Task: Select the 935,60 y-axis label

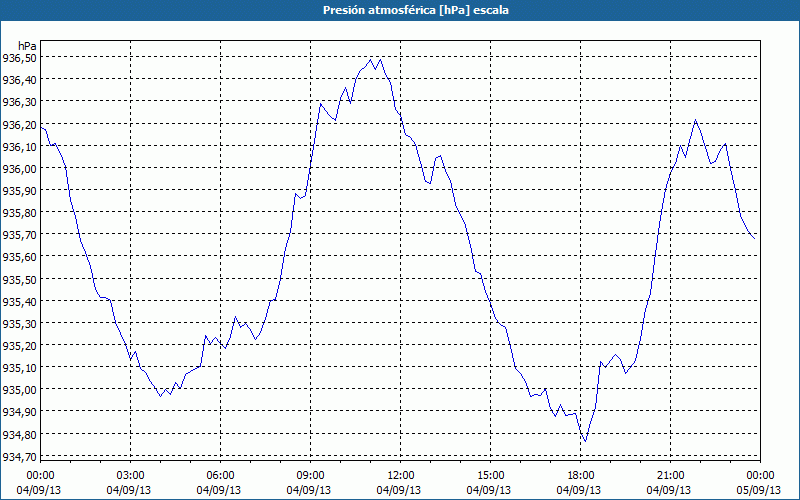Action: (19, 257)
